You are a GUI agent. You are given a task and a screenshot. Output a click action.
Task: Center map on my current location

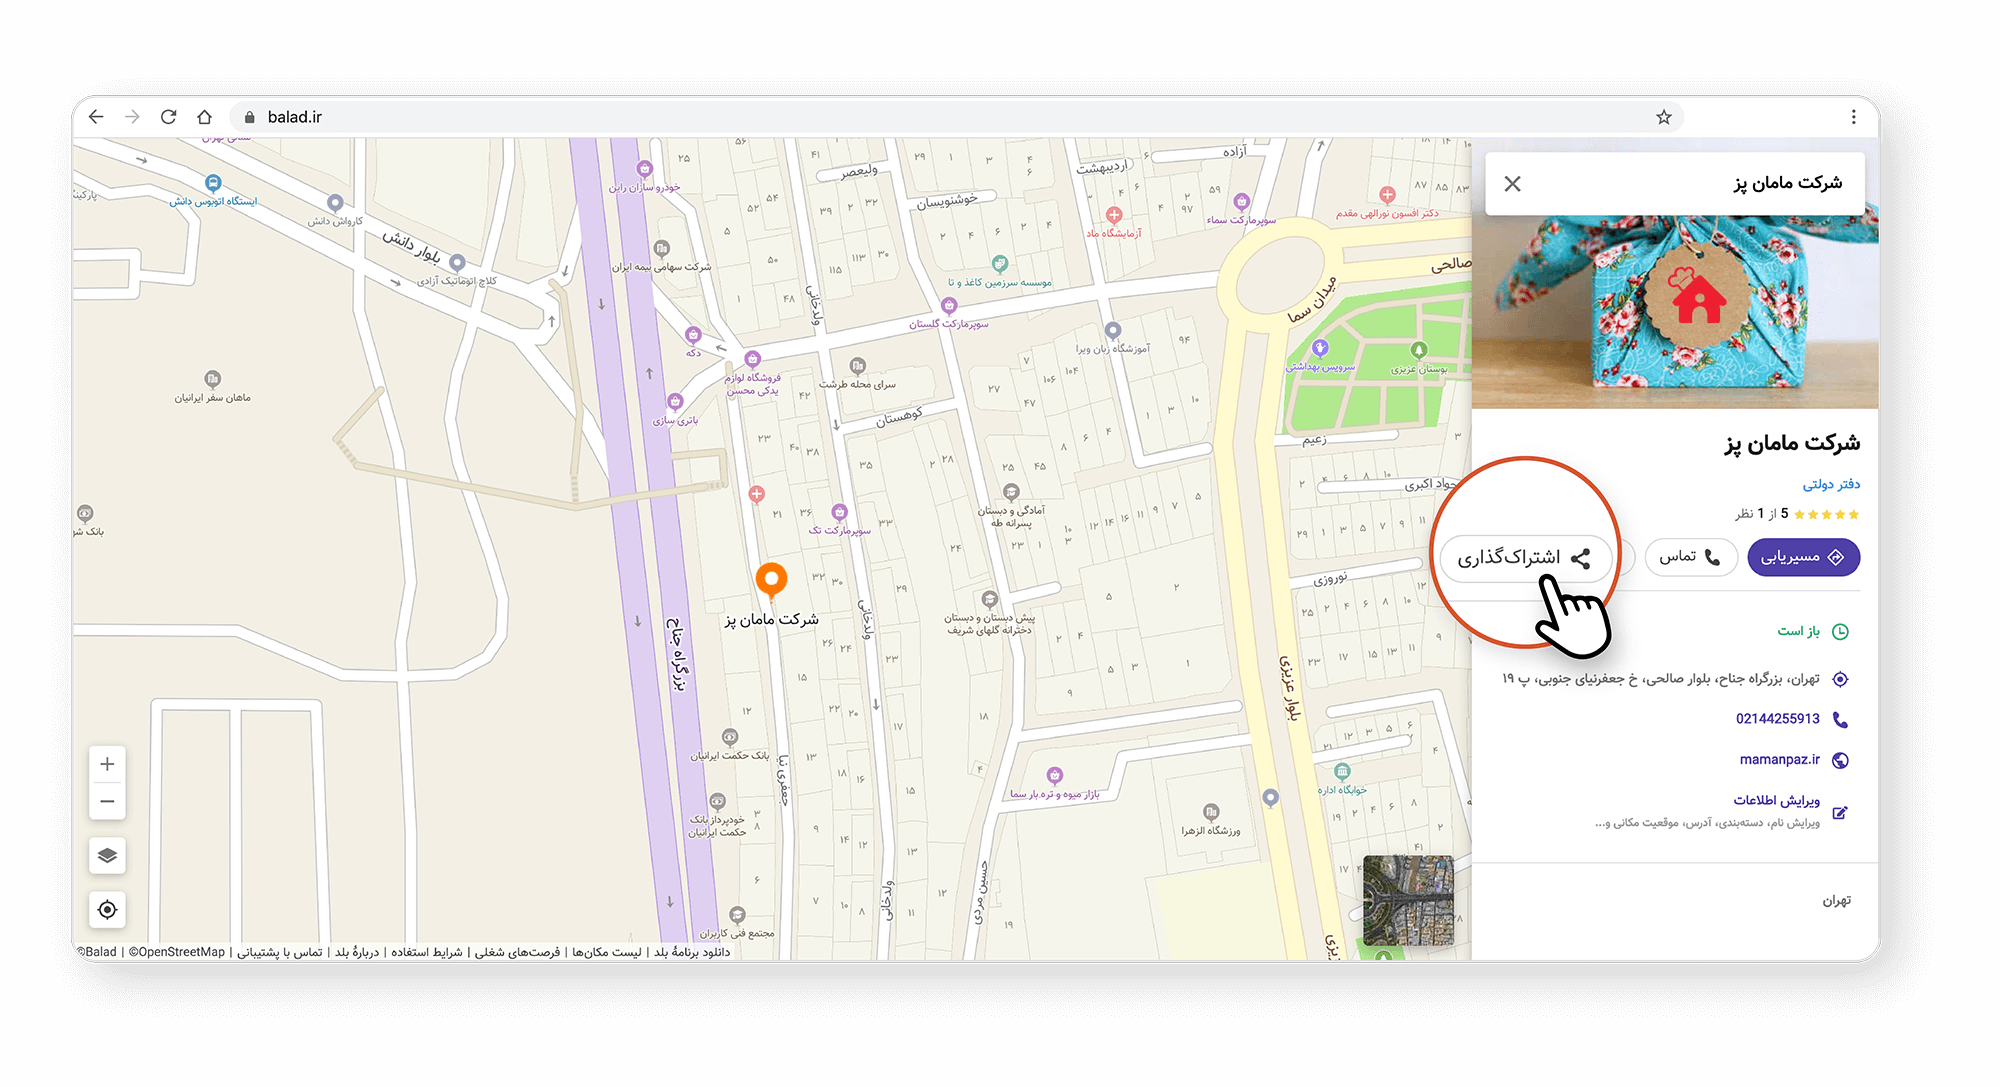coord(107,909)
